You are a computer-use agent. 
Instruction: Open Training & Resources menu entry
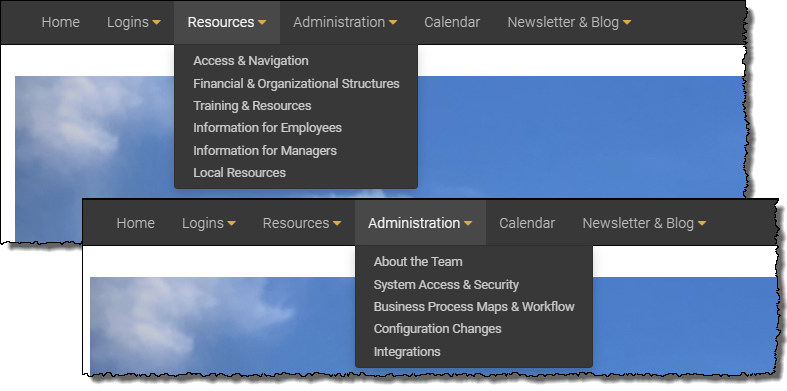(x=252, y=105)
